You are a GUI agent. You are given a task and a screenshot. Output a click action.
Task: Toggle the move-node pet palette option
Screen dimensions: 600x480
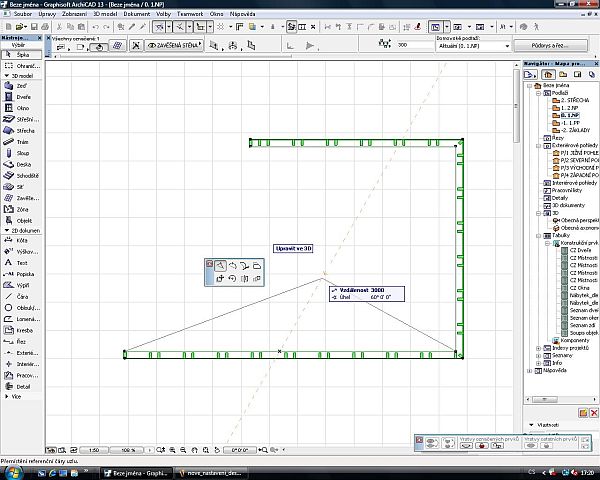click(x=220, y=265)
